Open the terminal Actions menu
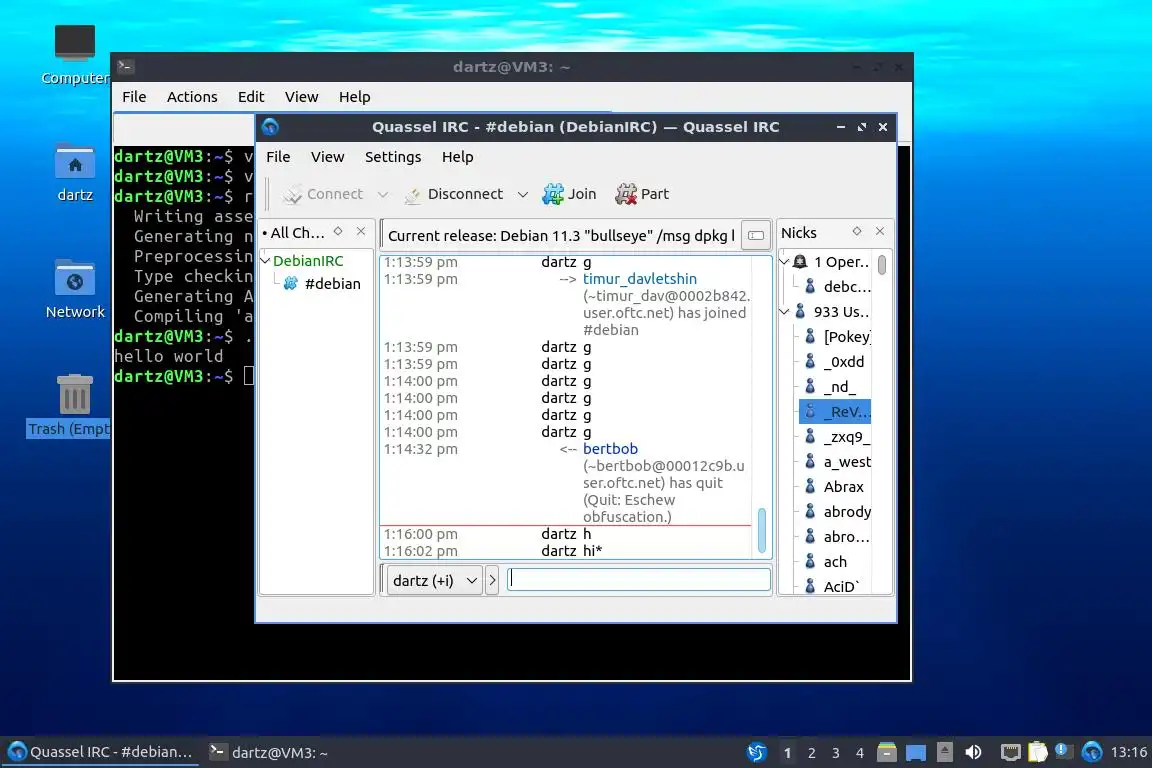The height and width of the screenshot is (768, 1152). 192,96
